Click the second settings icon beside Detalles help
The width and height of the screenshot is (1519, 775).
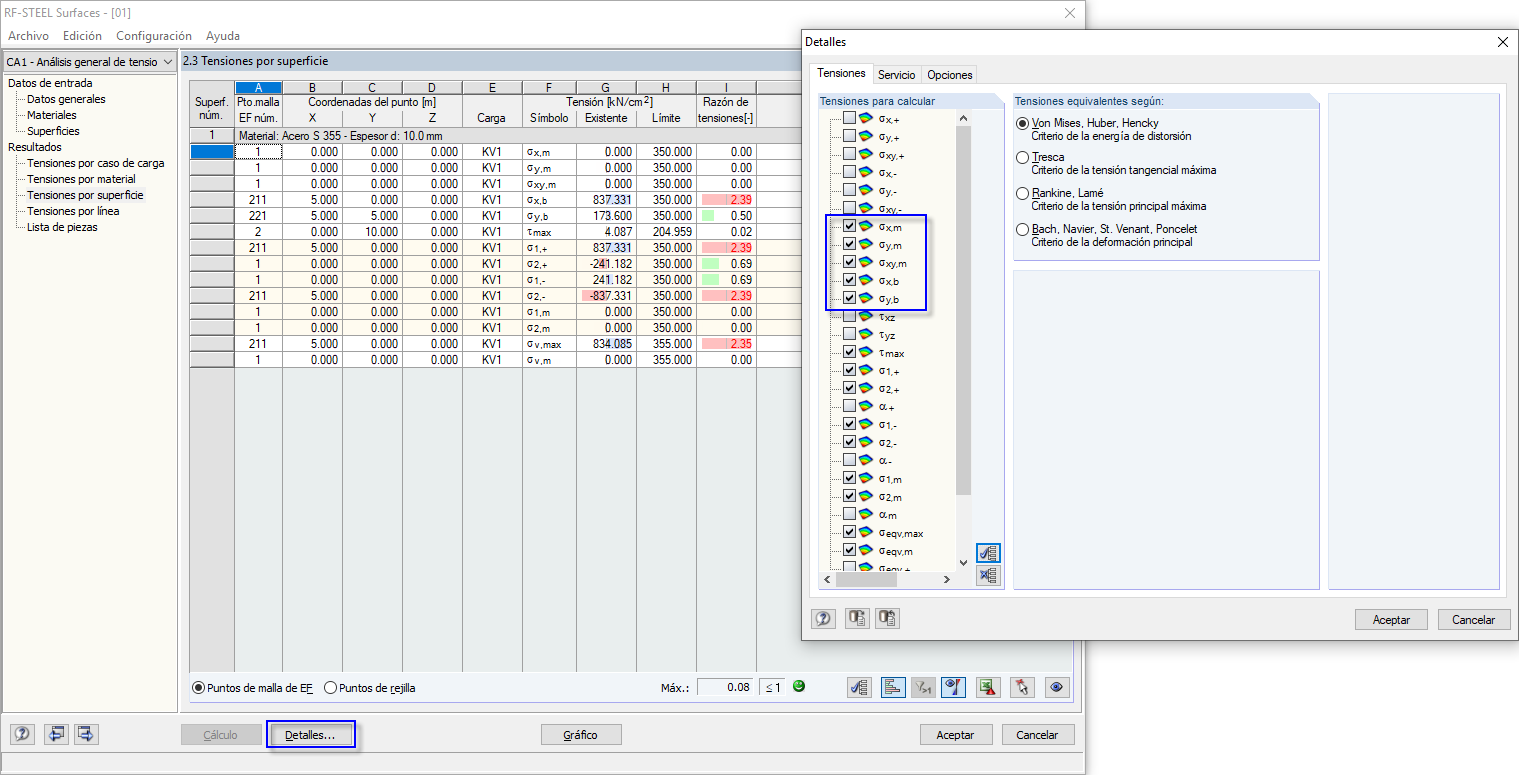coord(887,619)
